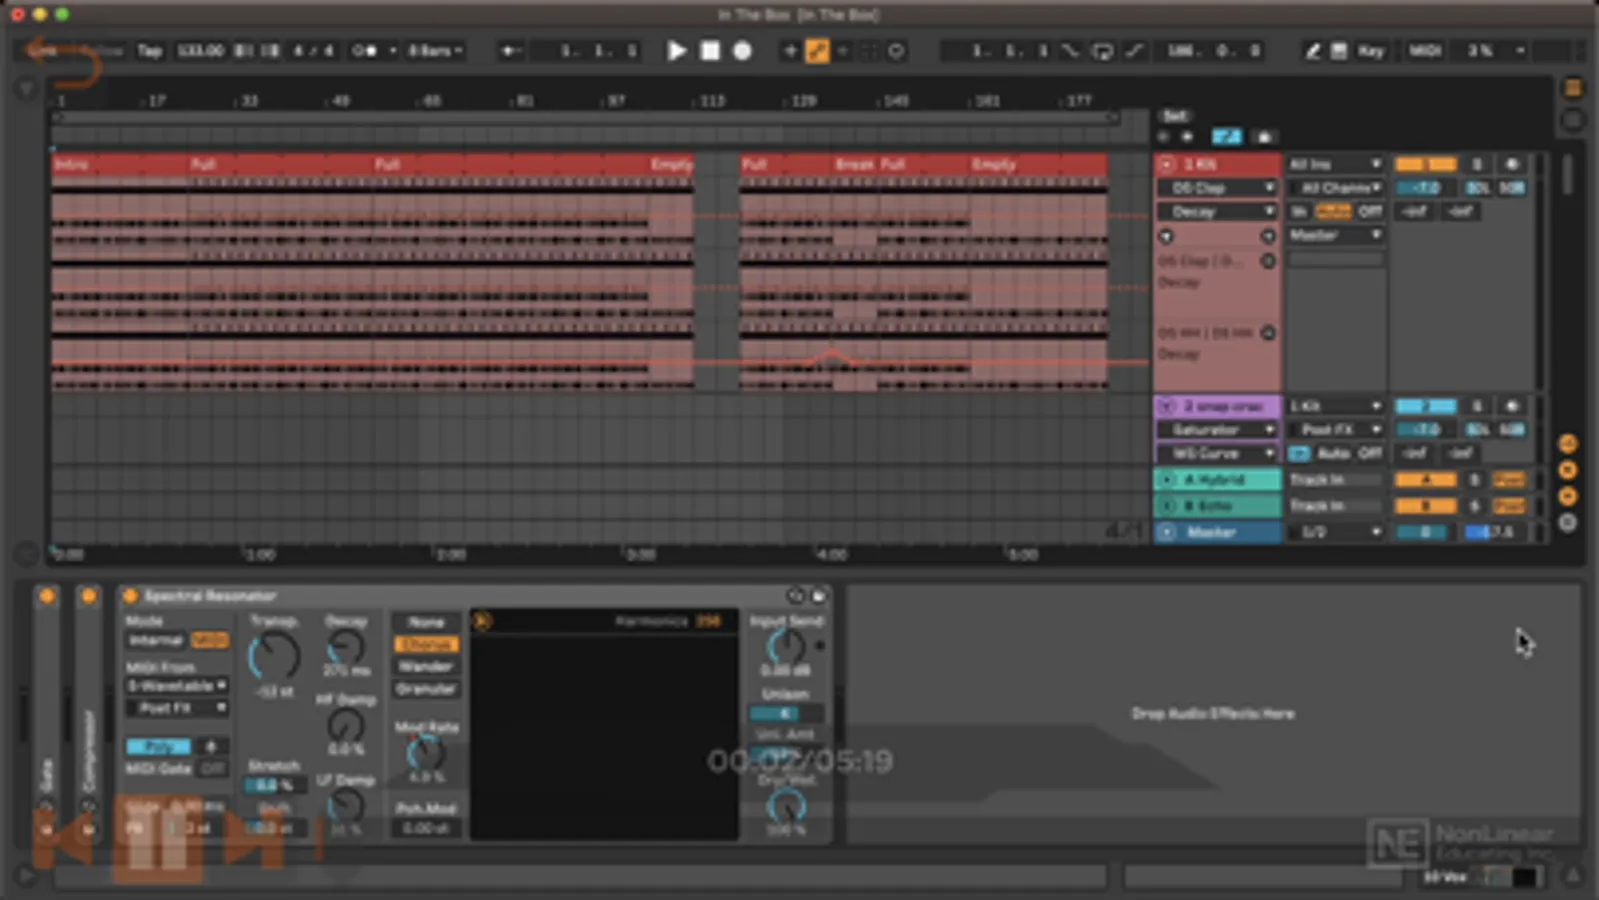Click the Play button in transport
1599x900 pixels.
tap(676, 51)
